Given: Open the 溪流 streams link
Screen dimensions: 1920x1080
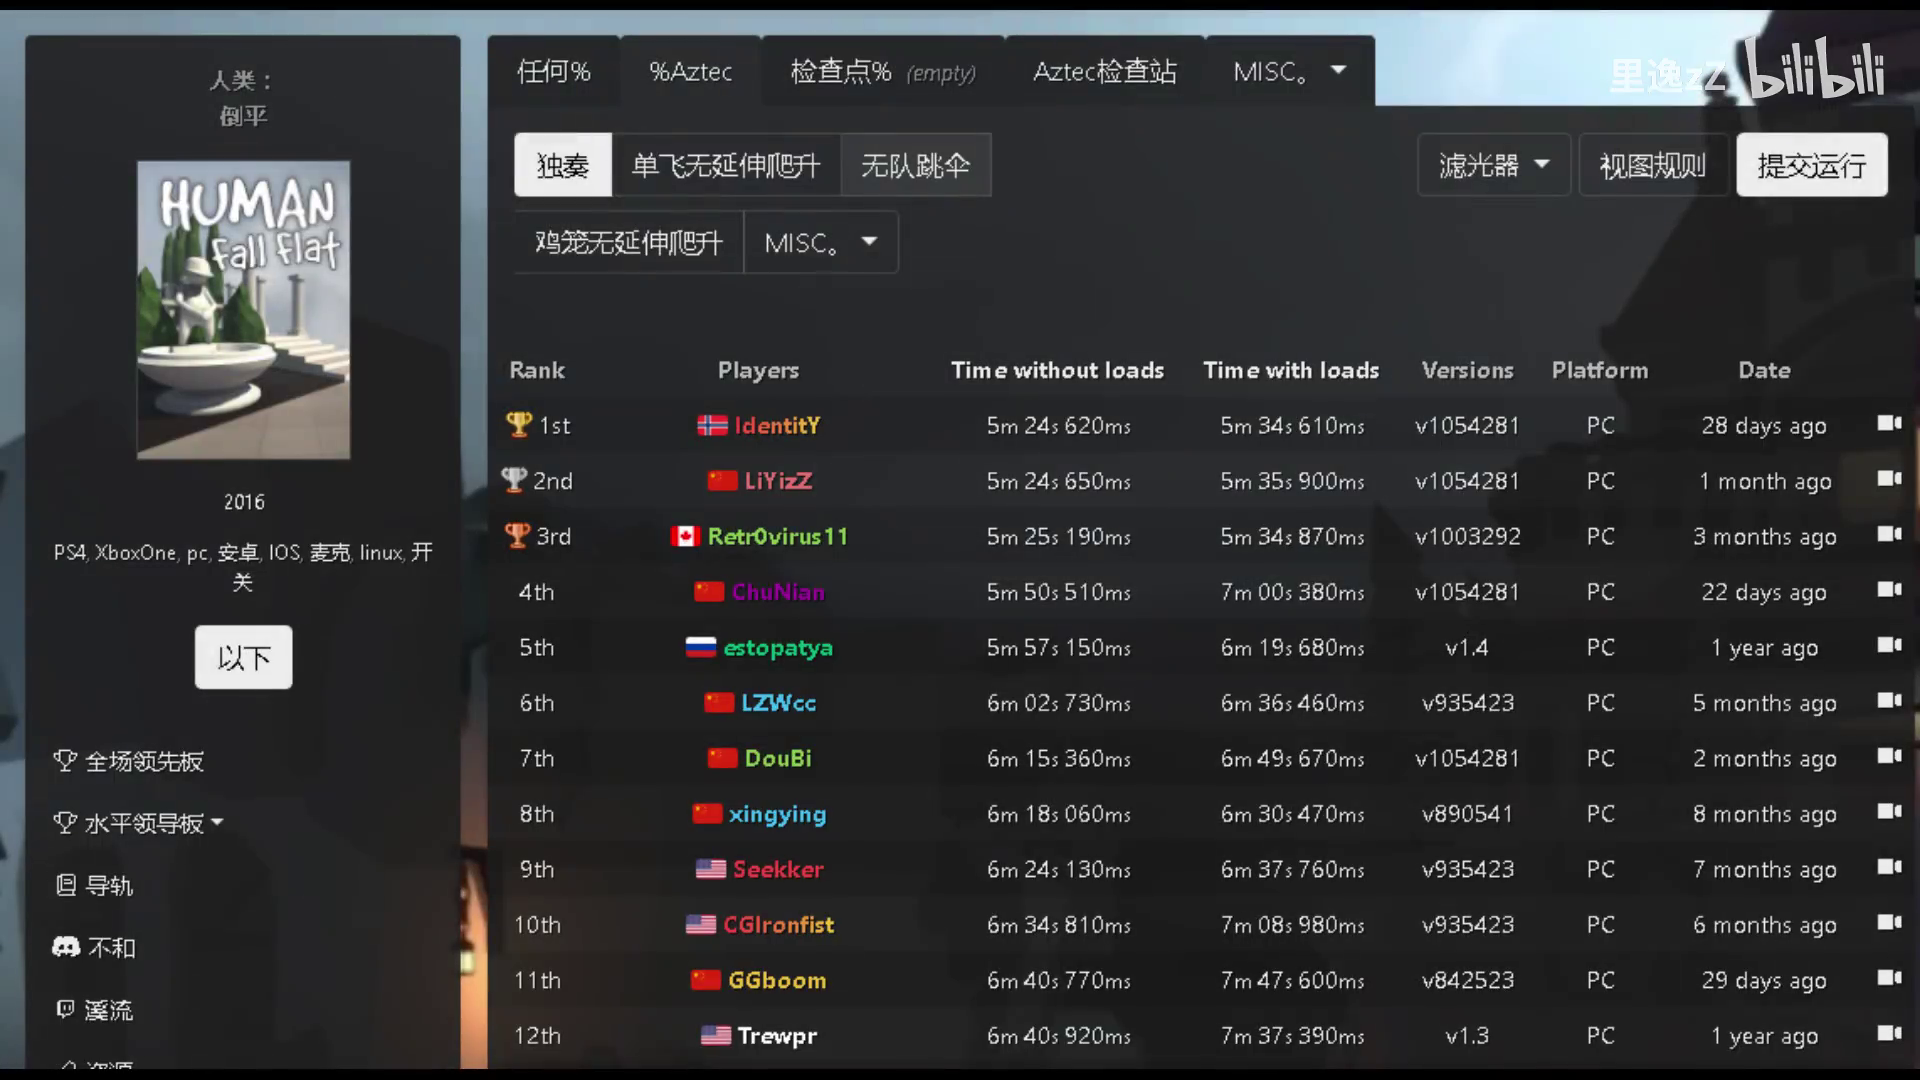Looking at the screenshot, I should pos(109,1009).
